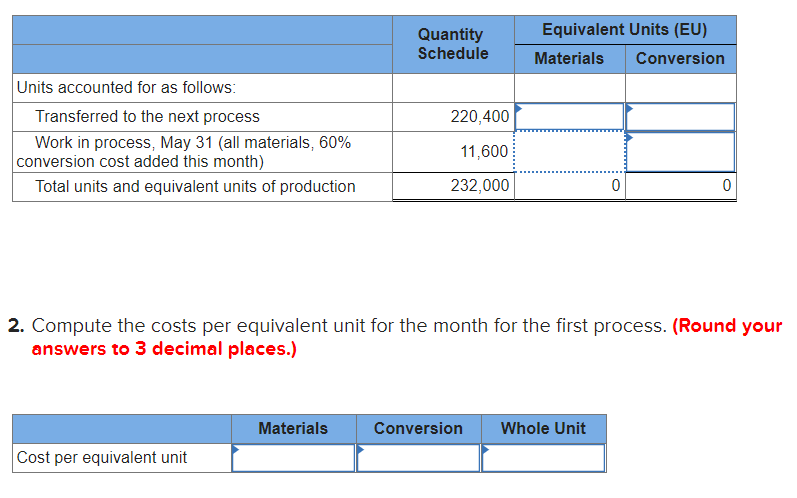Click Materials header in cost table
The width and height of the screenshot is (797, 498).
point(293,428)
